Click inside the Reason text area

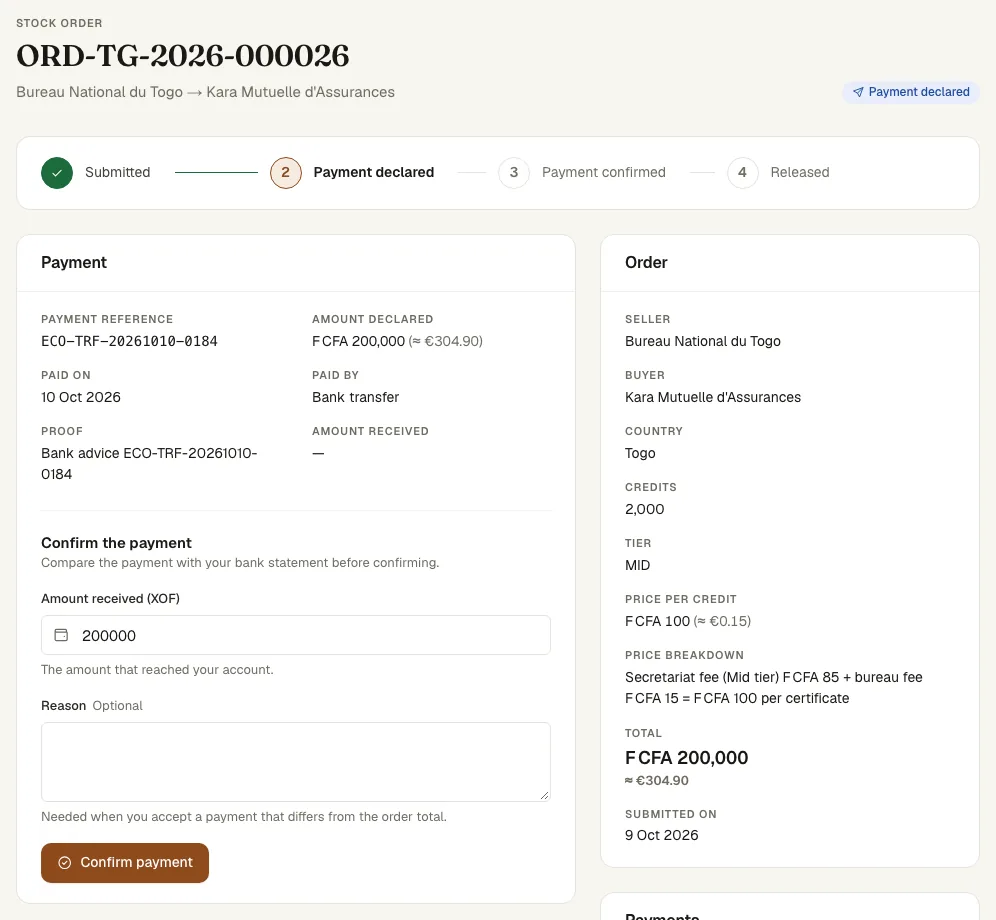296,762
